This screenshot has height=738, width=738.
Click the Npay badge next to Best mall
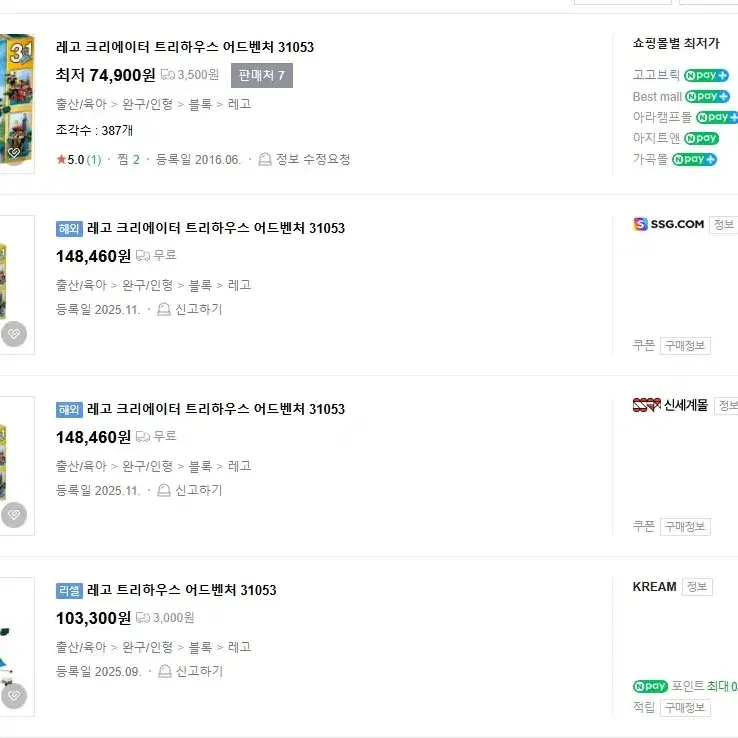point(707,96)
